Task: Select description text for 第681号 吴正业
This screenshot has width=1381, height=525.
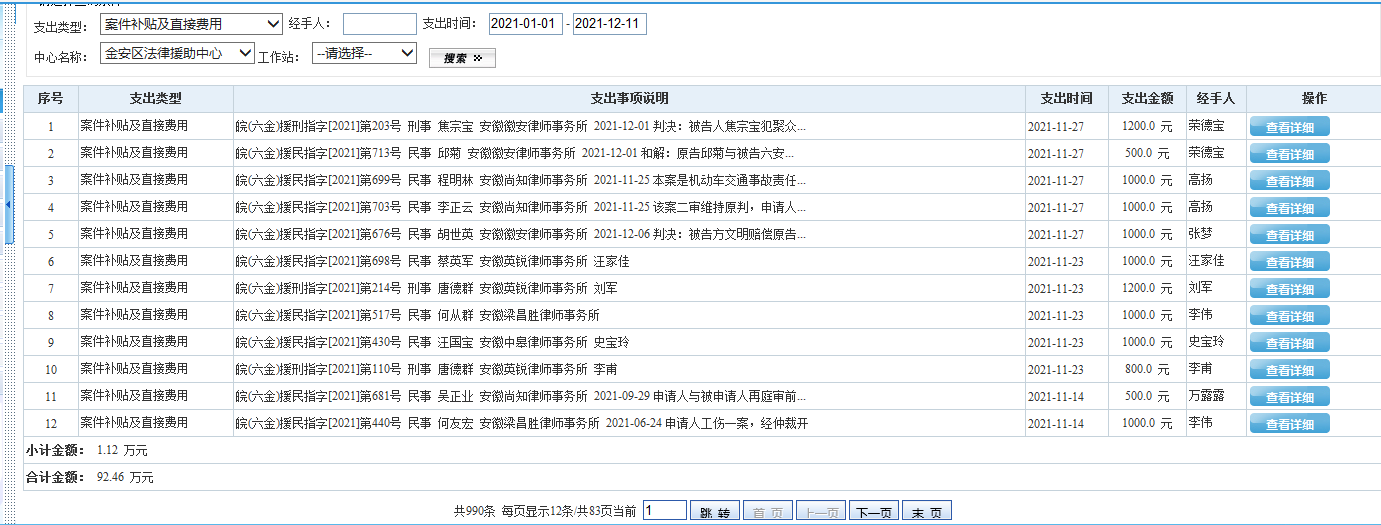Action: point(520,397)
